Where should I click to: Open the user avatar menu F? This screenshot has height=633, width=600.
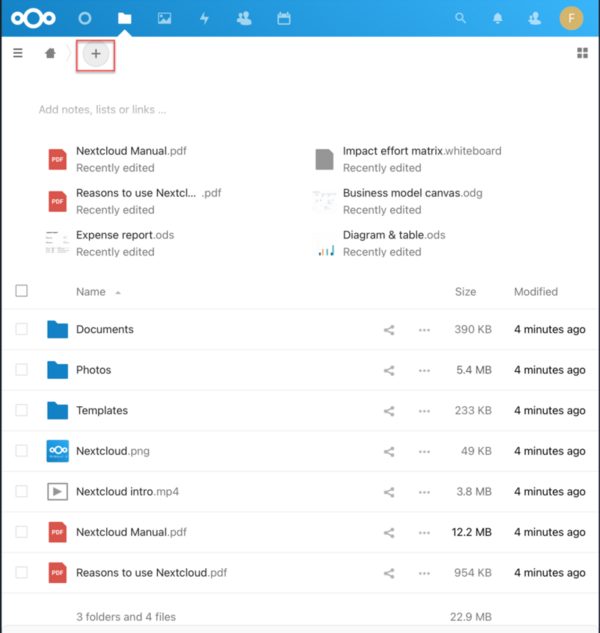(x=571, y=18)
